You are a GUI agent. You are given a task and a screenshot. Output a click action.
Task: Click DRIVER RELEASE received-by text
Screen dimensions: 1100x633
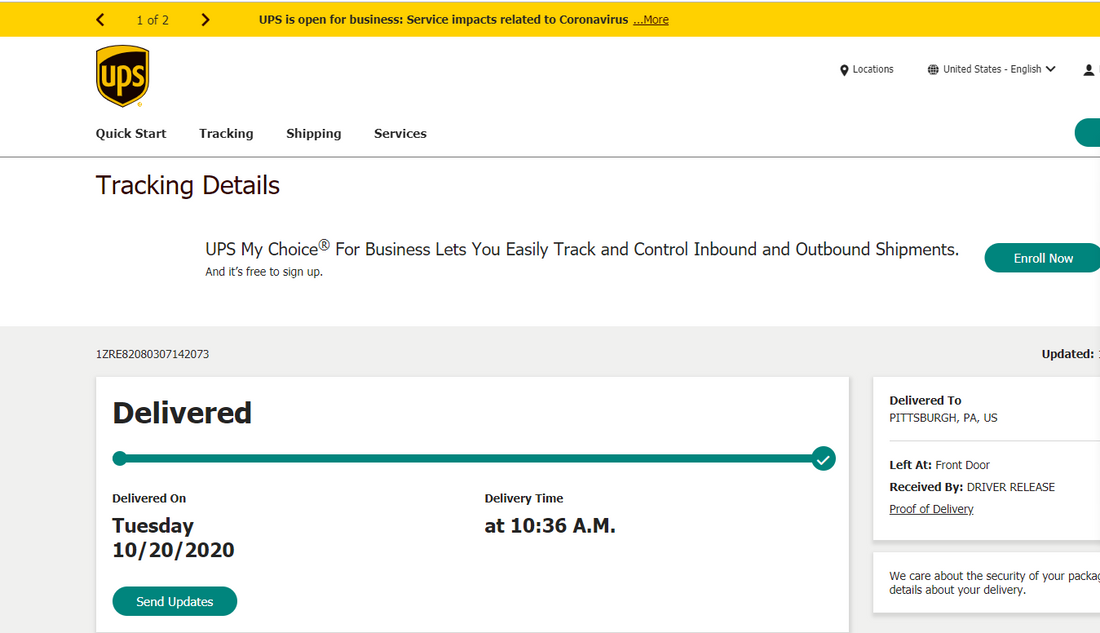[1010, 487]
